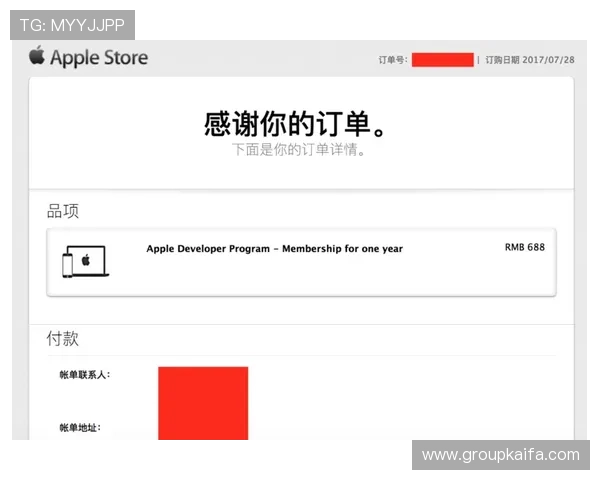The height and width of the screenshot is (480, 600).
Task: Click the '帐单联系人:' label
Action: tap(85, 375)
